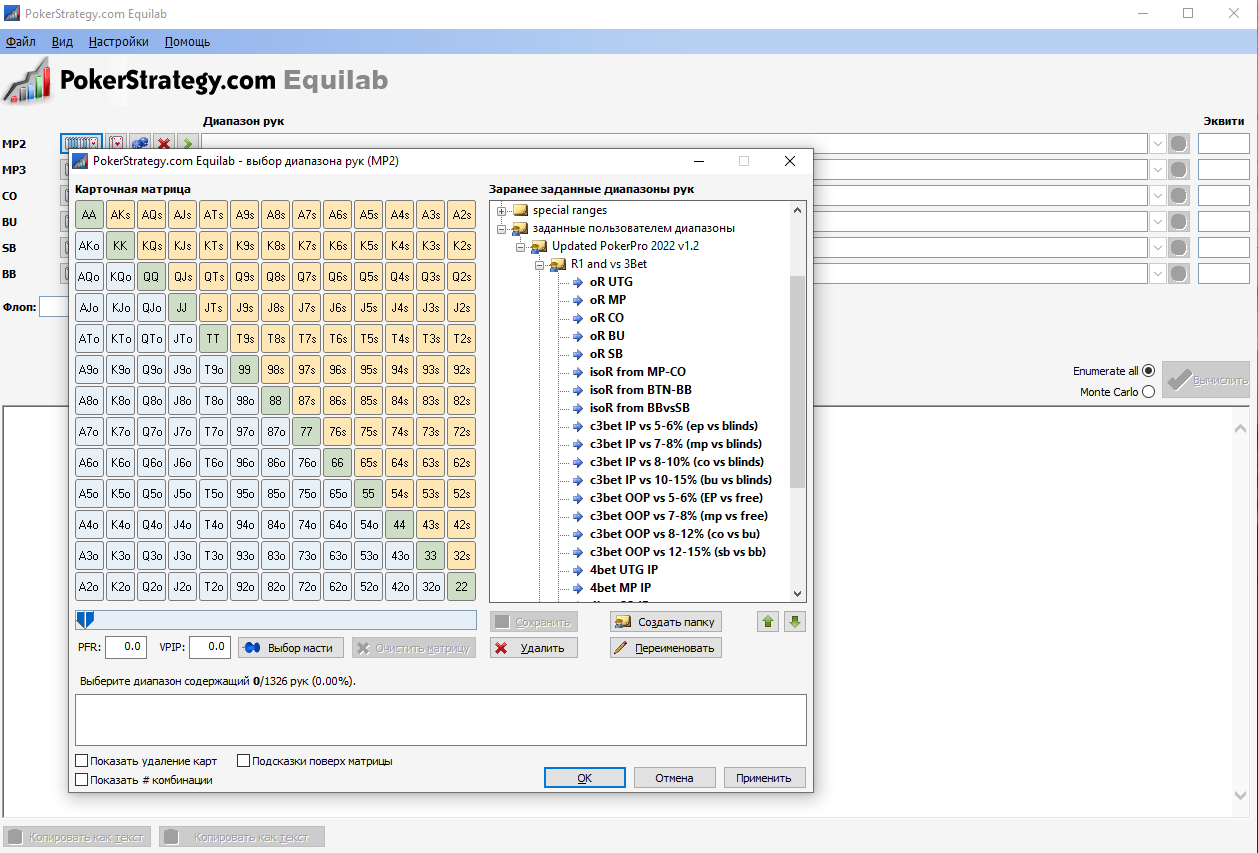
Task: Confirm the range with the OK button
Action: [585, 778]
